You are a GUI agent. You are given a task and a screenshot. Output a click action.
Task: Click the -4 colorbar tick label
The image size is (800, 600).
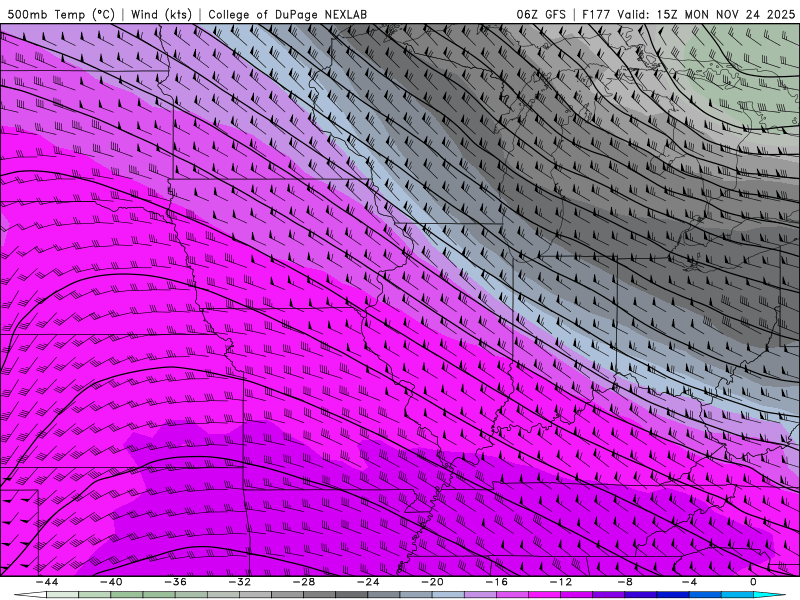click(689, 582)
